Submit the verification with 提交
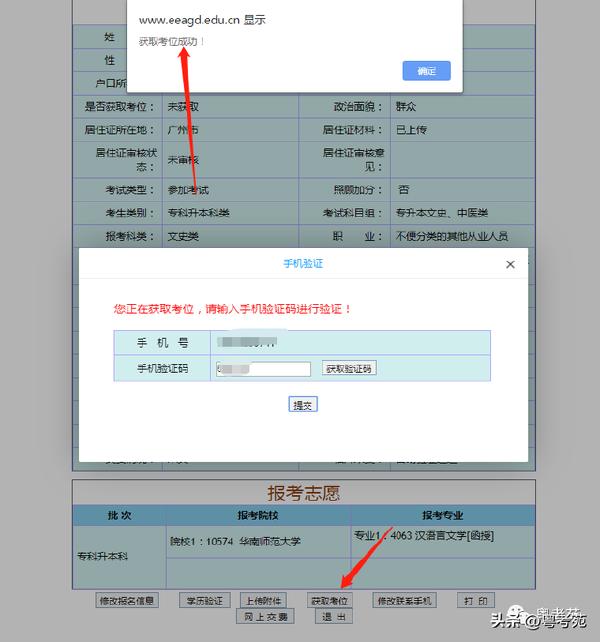600x642 pixels. tap(303, 405)
